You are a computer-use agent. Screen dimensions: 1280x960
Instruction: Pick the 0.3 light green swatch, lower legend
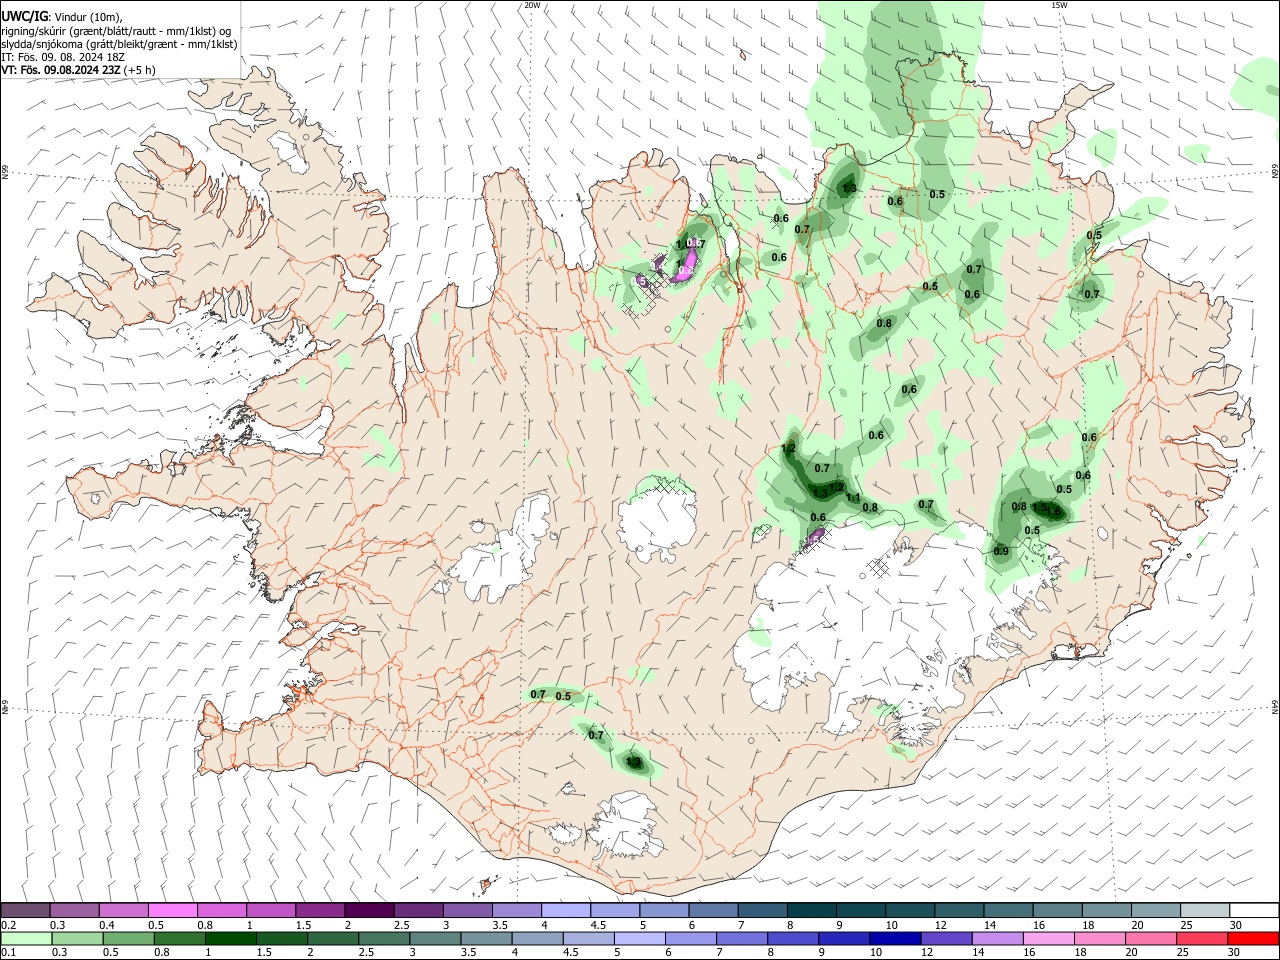click(77, 938)
